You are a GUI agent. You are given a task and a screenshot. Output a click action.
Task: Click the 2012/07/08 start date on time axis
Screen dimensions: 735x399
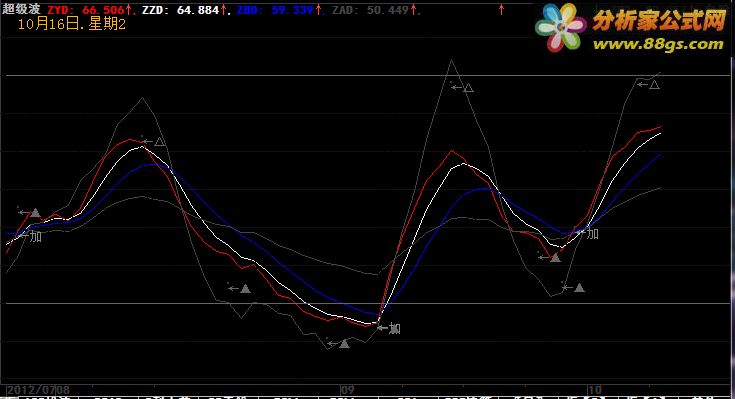(x=38, y=390)
